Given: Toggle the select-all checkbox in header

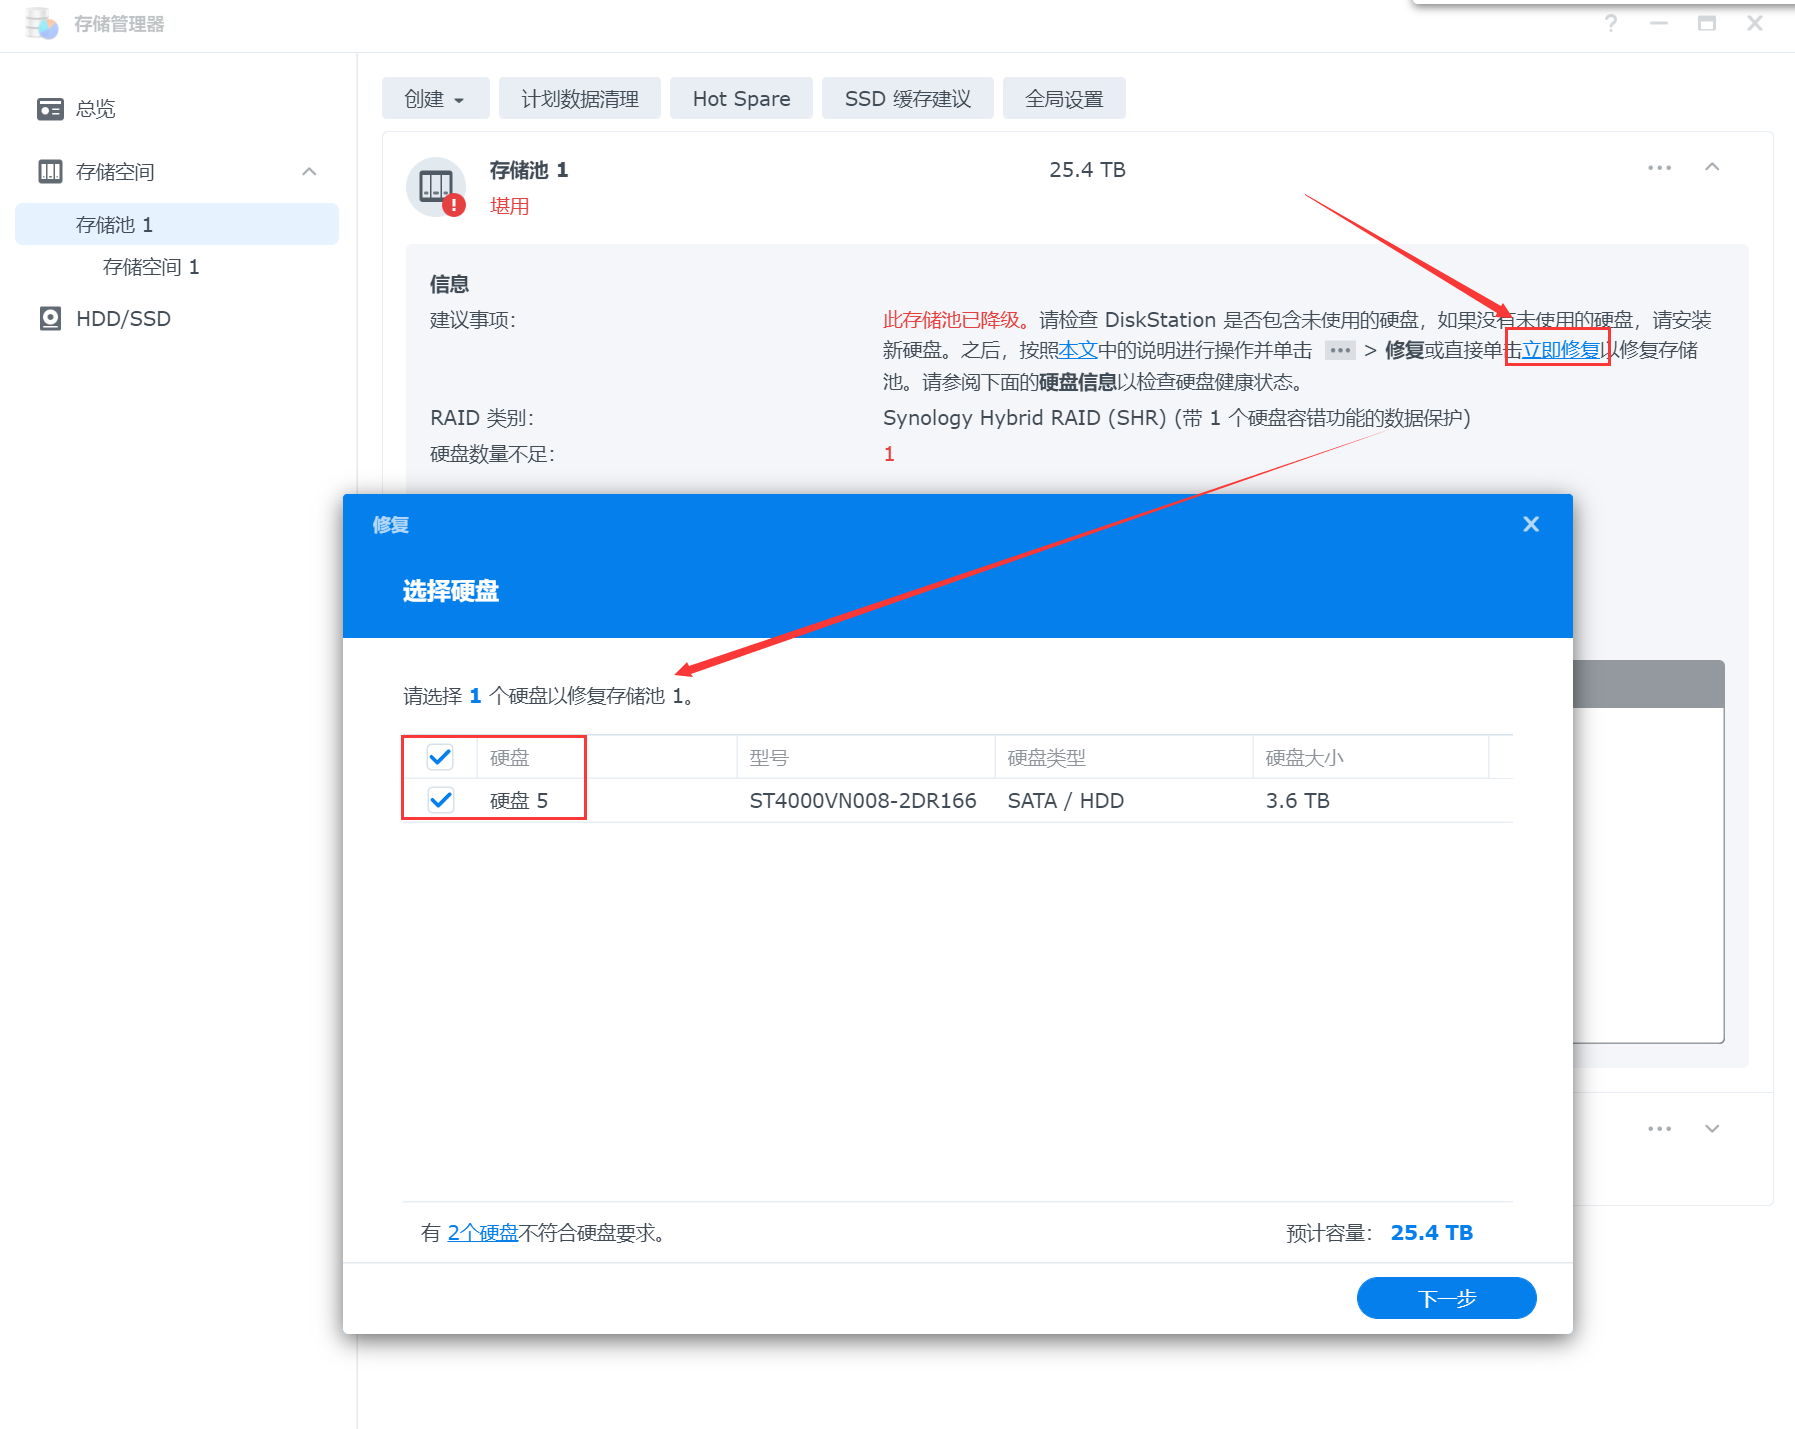Looking at the screenshot, I should (x=440, y=757).
